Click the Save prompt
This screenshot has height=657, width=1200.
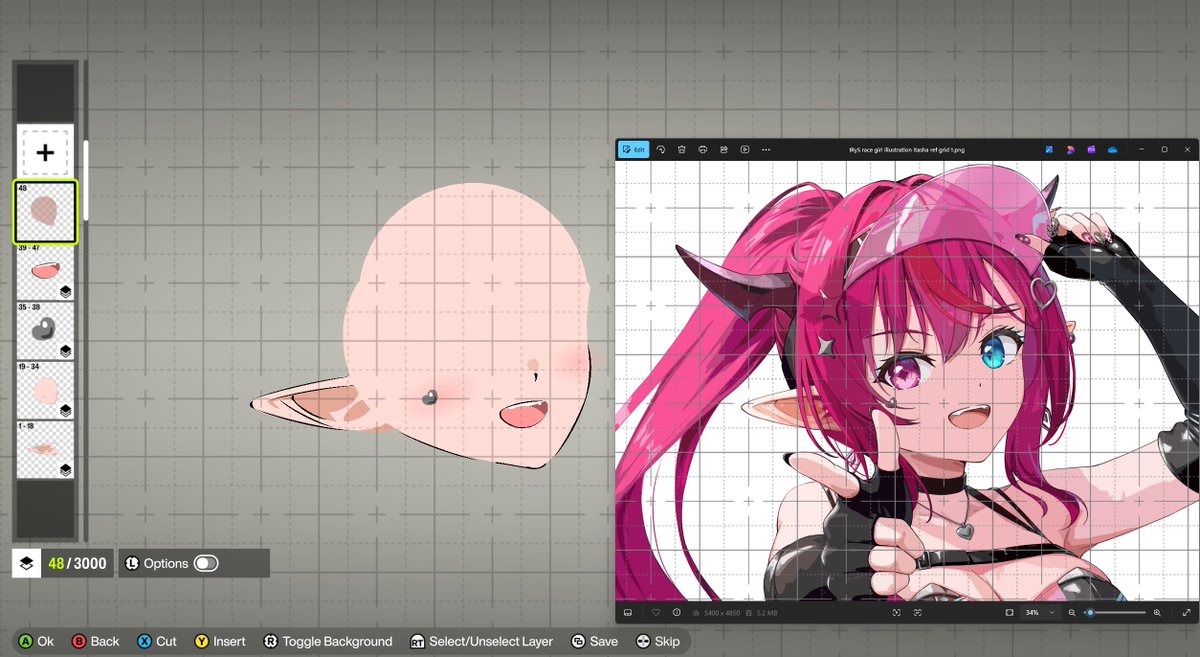[x=594, y=641]
